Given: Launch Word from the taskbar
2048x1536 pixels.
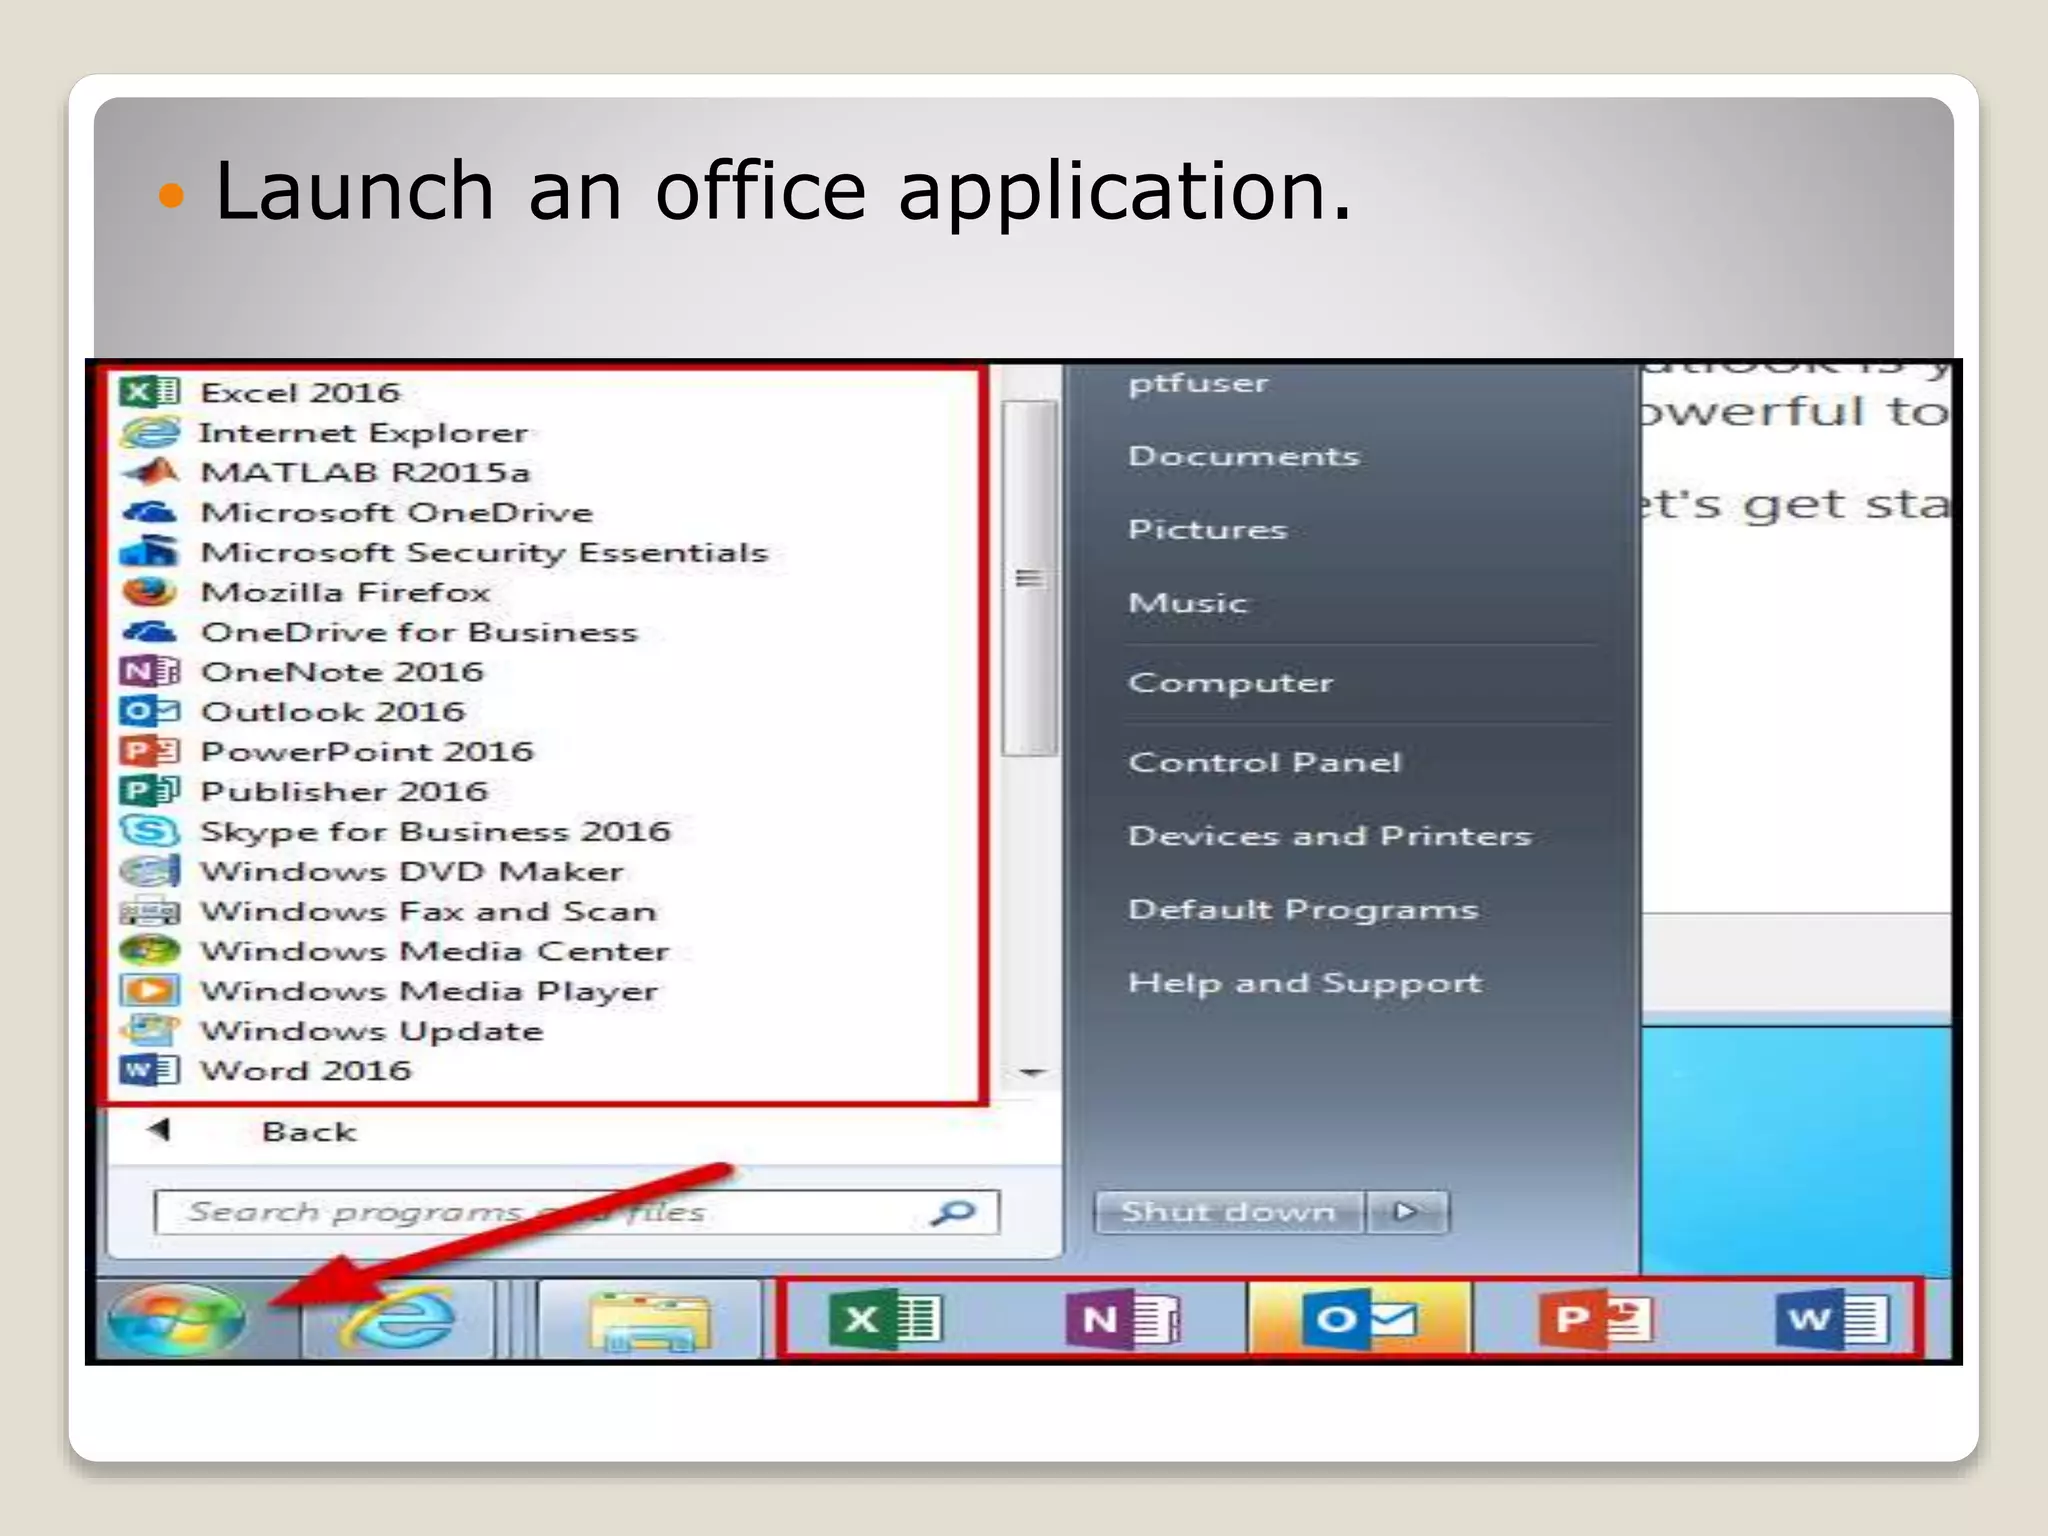Looking at the screenshot, I should tap(1832, 1319).
